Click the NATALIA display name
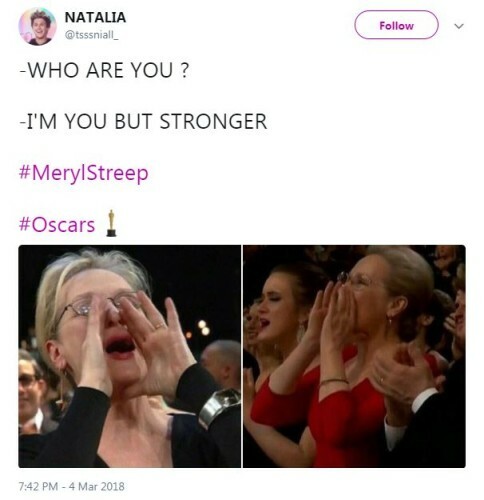 click(x=95, y=17)
